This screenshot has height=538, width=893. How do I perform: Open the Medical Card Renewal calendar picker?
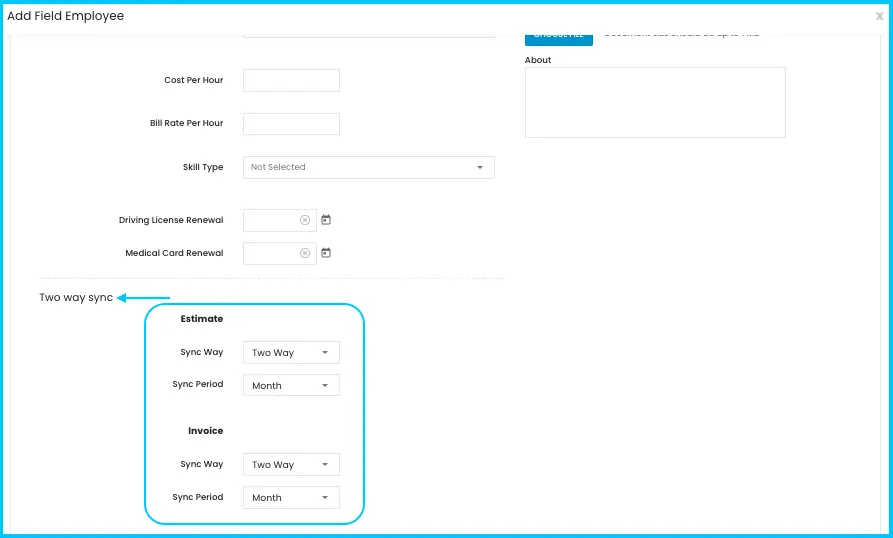[326, 253]
